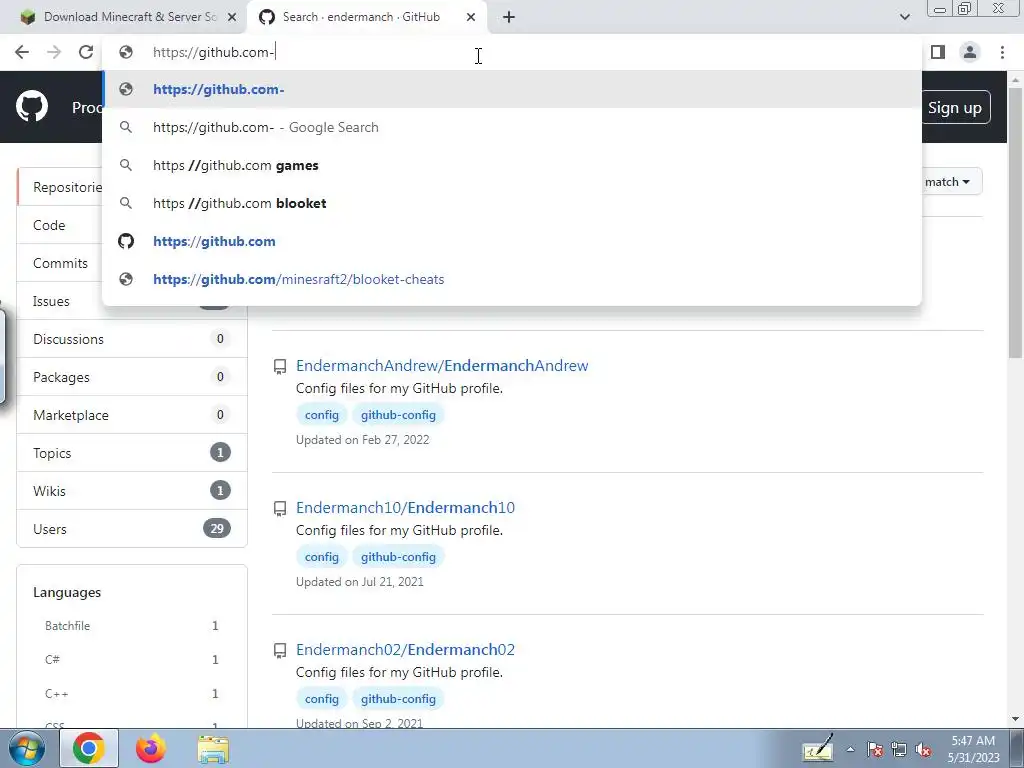1024x768 pixels.
Task: Click github-config tag under EndermanchAndrew
Action: coord(398,415)
